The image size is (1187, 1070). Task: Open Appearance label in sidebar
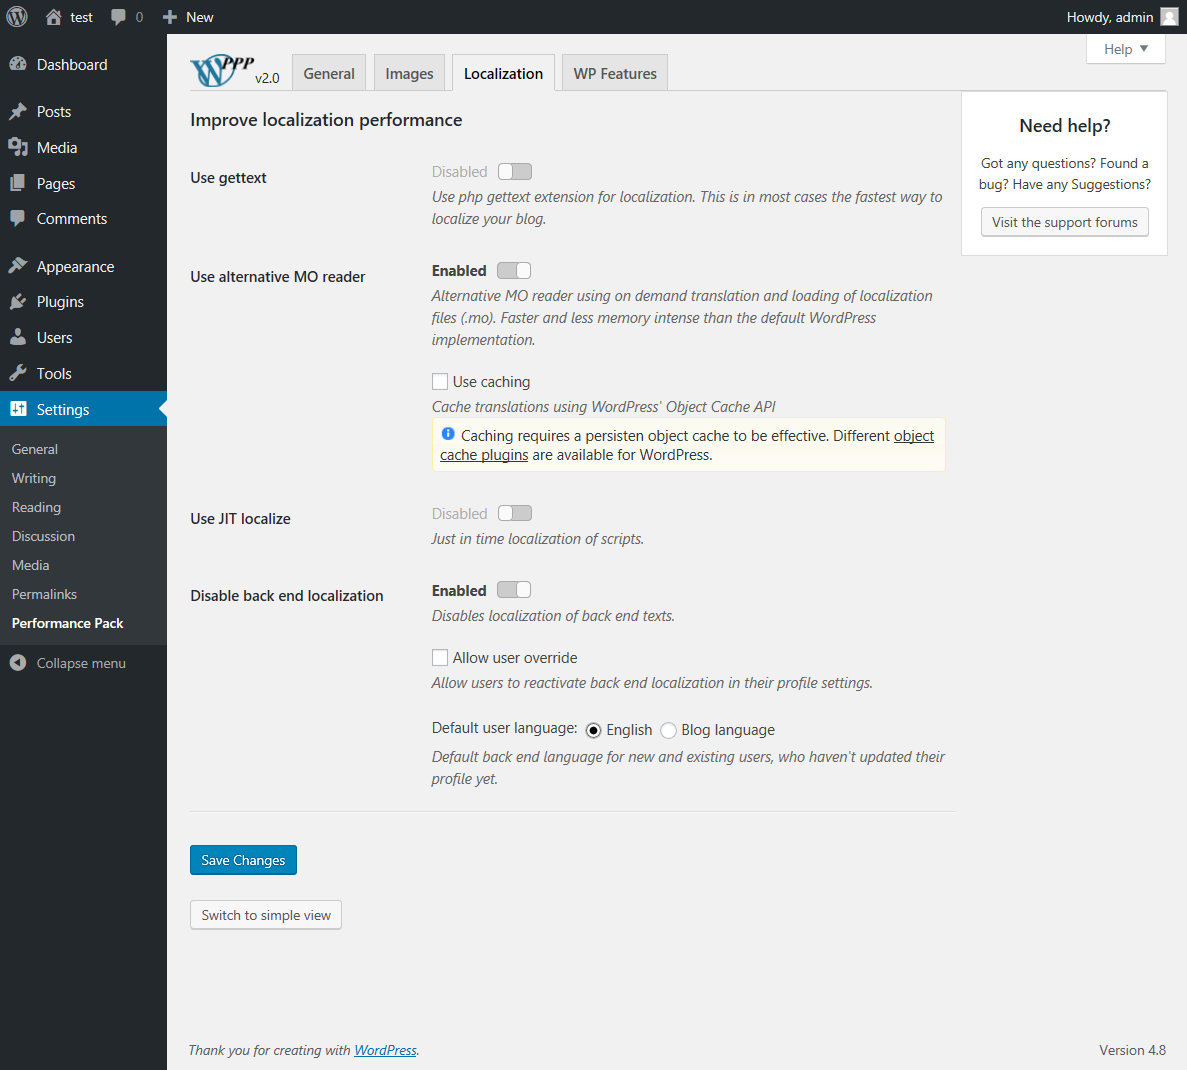click(x=75, y=266)
